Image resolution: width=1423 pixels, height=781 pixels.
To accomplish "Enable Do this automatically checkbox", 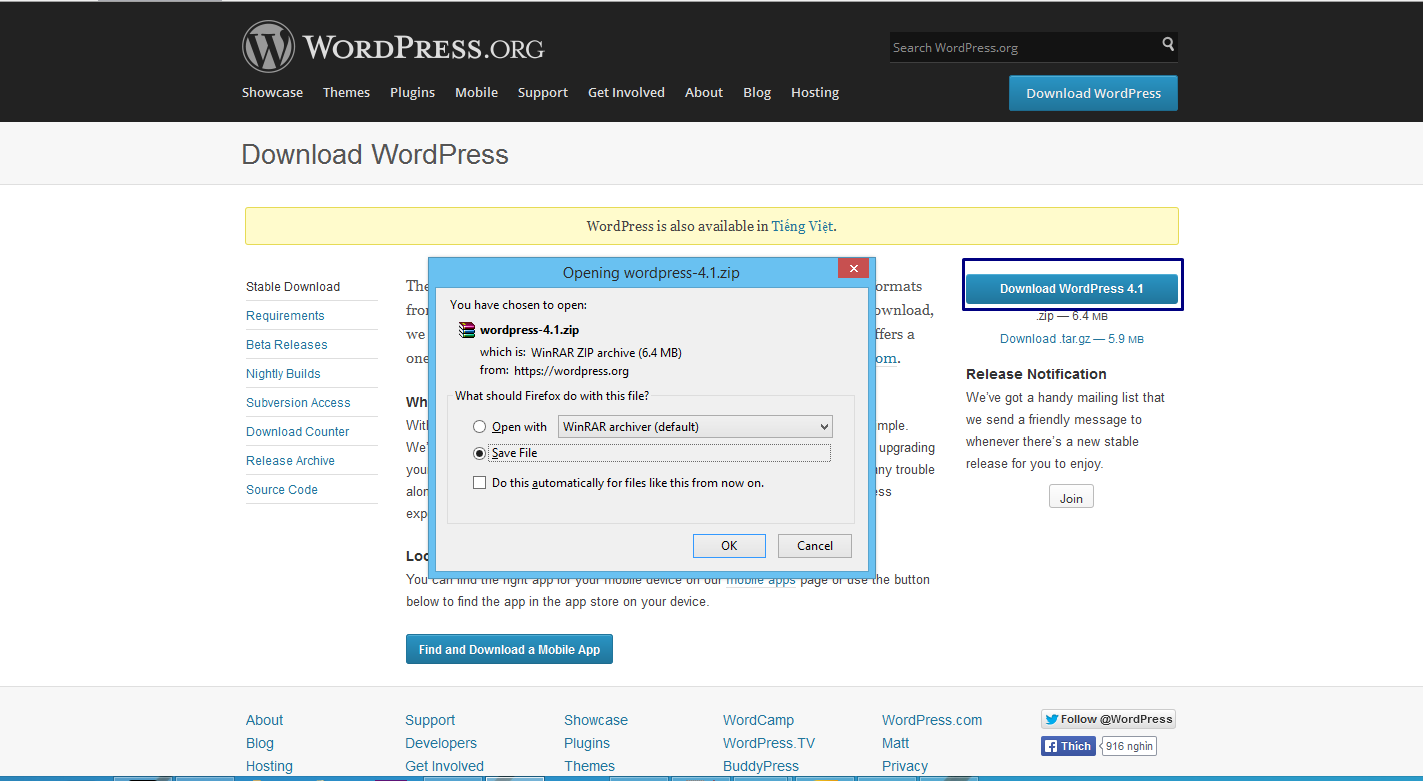I will pos(480,483).
